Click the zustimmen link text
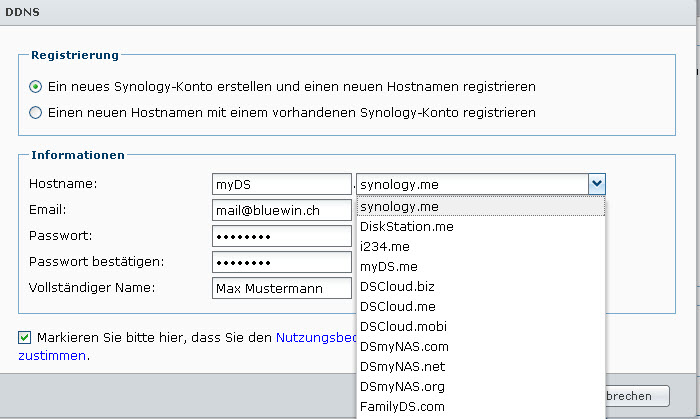700x419 pixels. pos(52,356)
